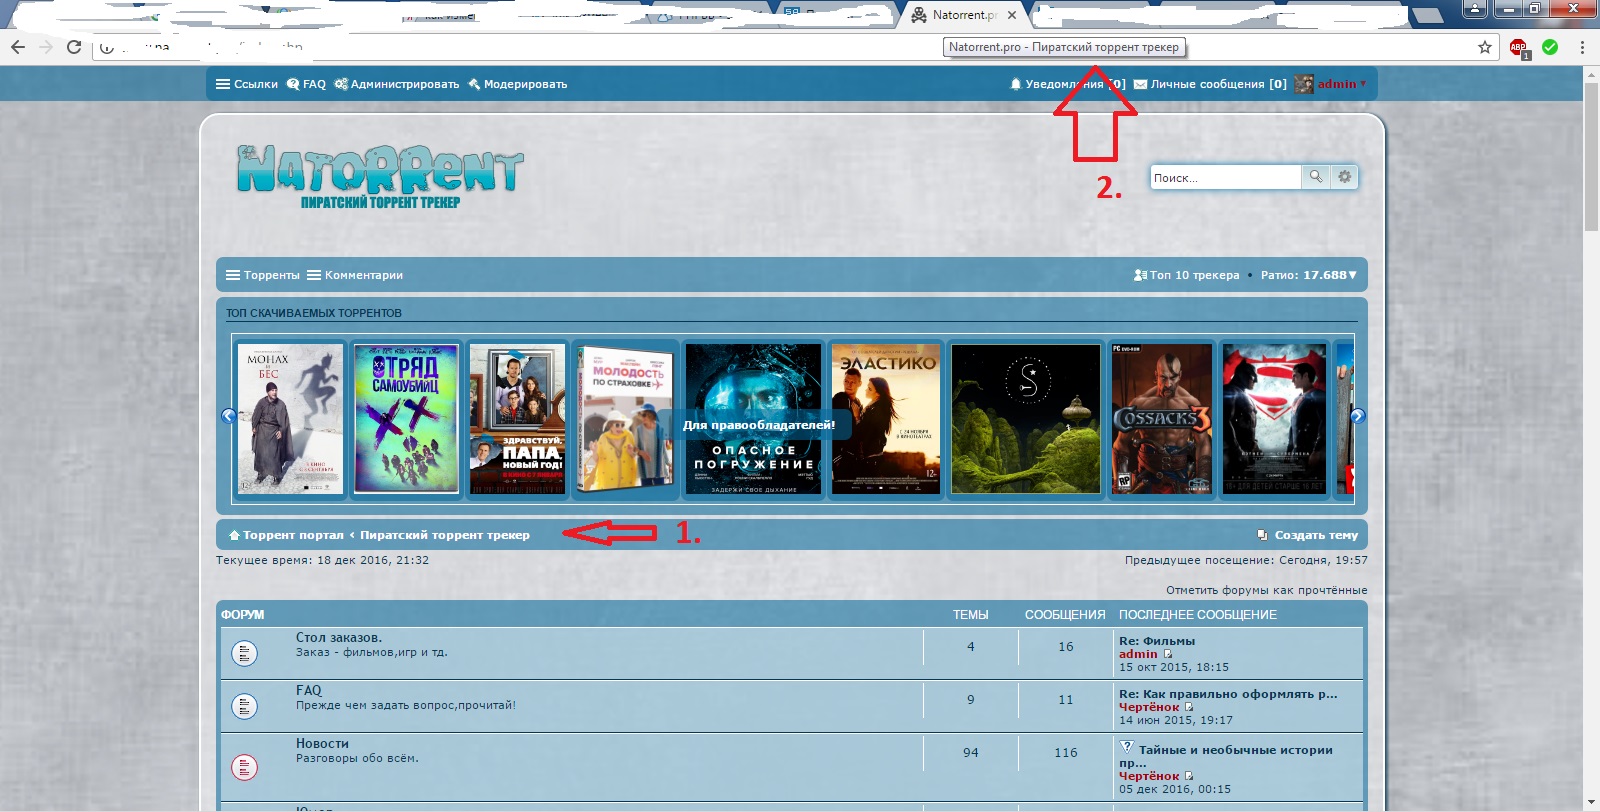Click the admin avatar image
The image size is (1600, 812).
(1304, 84)
